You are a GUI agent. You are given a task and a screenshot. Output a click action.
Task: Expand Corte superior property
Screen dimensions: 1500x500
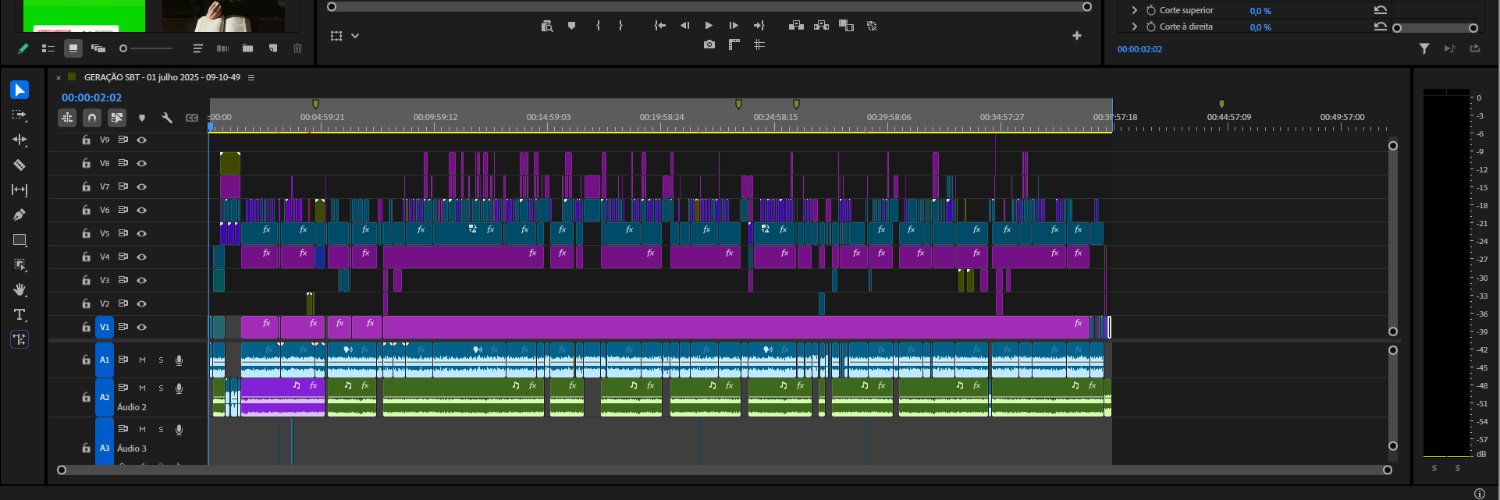click(1135, 10)
